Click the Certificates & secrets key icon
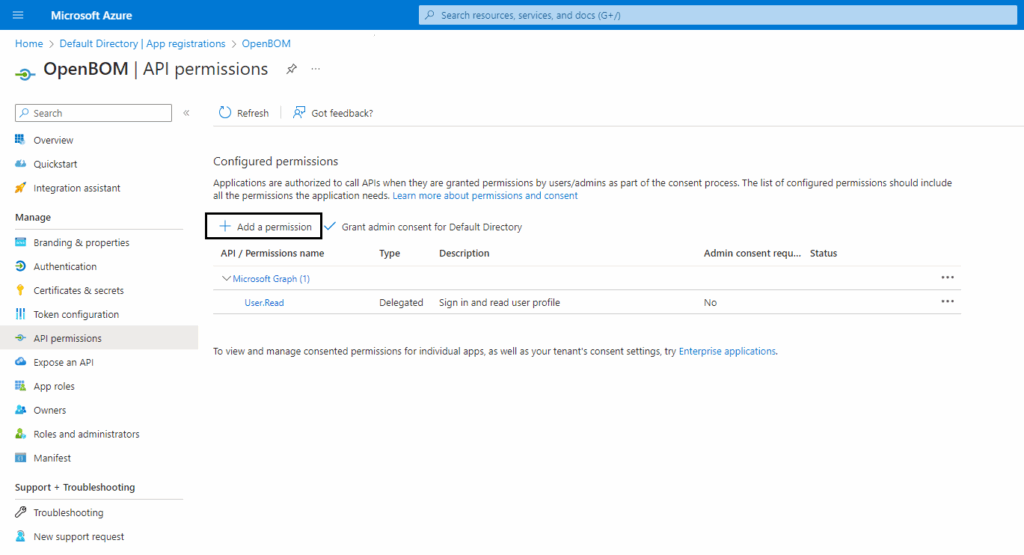The width and height of the screenshot is (1024, 555). tap(20, 290)
